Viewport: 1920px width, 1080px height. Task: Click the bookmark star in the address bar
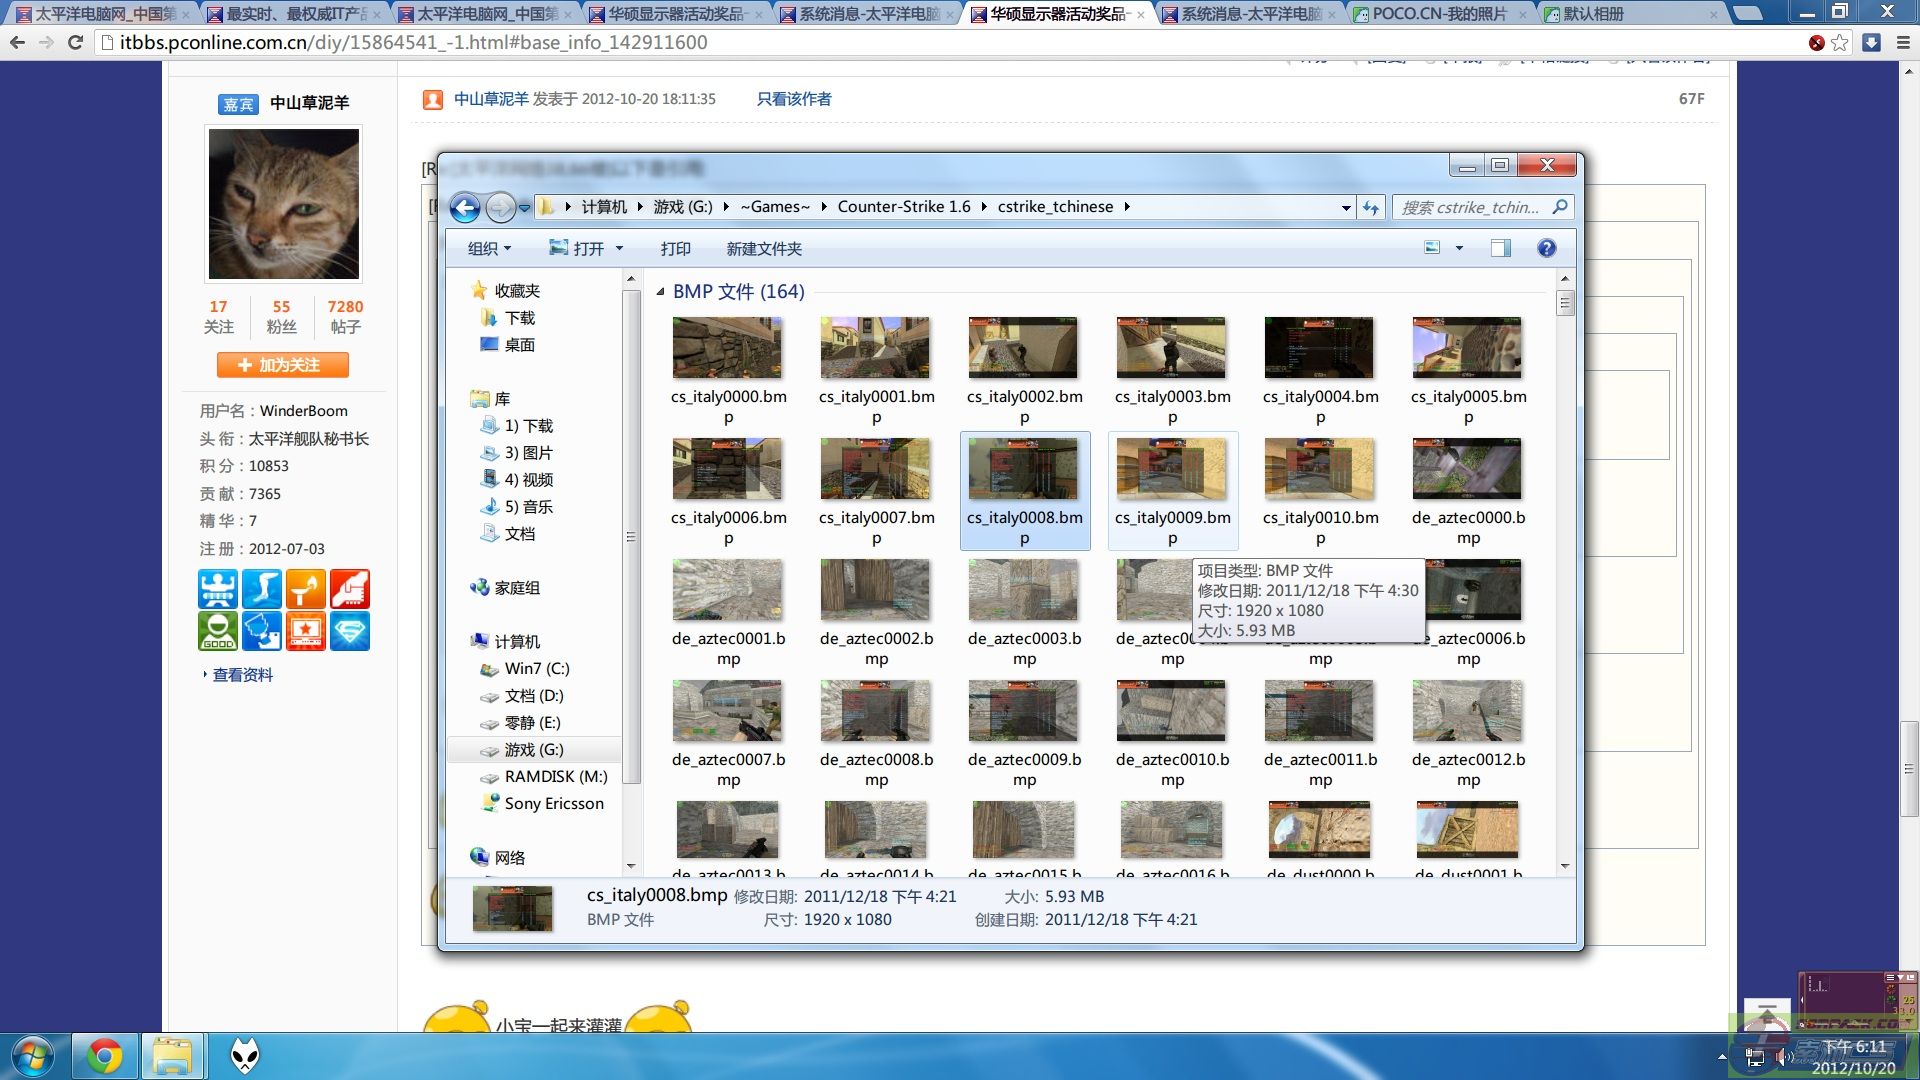pos(1838,43)
